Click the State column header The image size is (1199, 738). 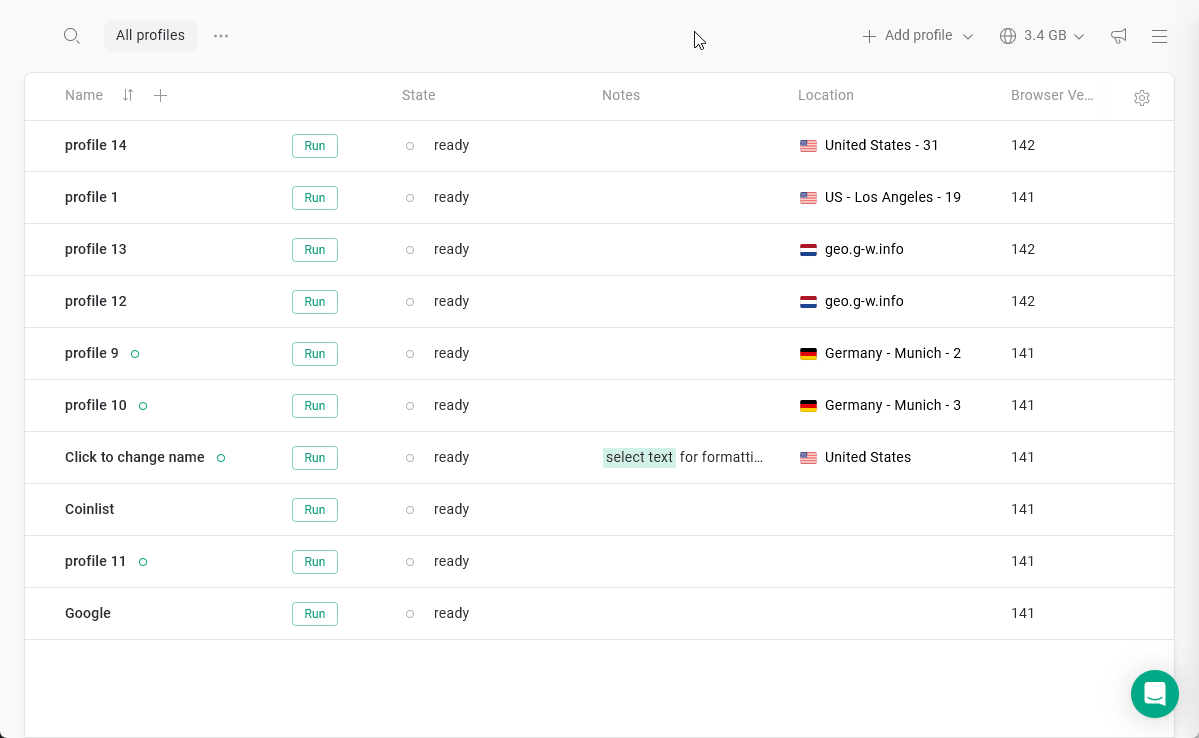point(418,95)
